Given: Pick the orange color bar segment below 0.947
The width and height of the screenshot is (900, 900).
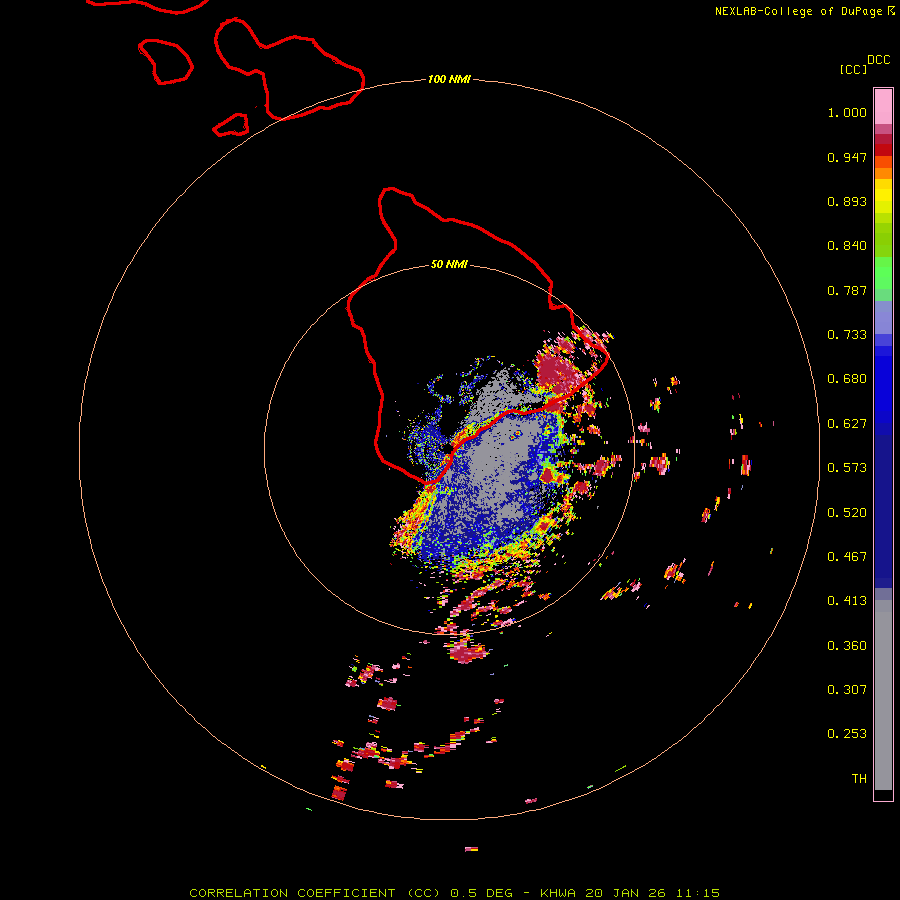Looking at the screenshot, I should [883, 173].
